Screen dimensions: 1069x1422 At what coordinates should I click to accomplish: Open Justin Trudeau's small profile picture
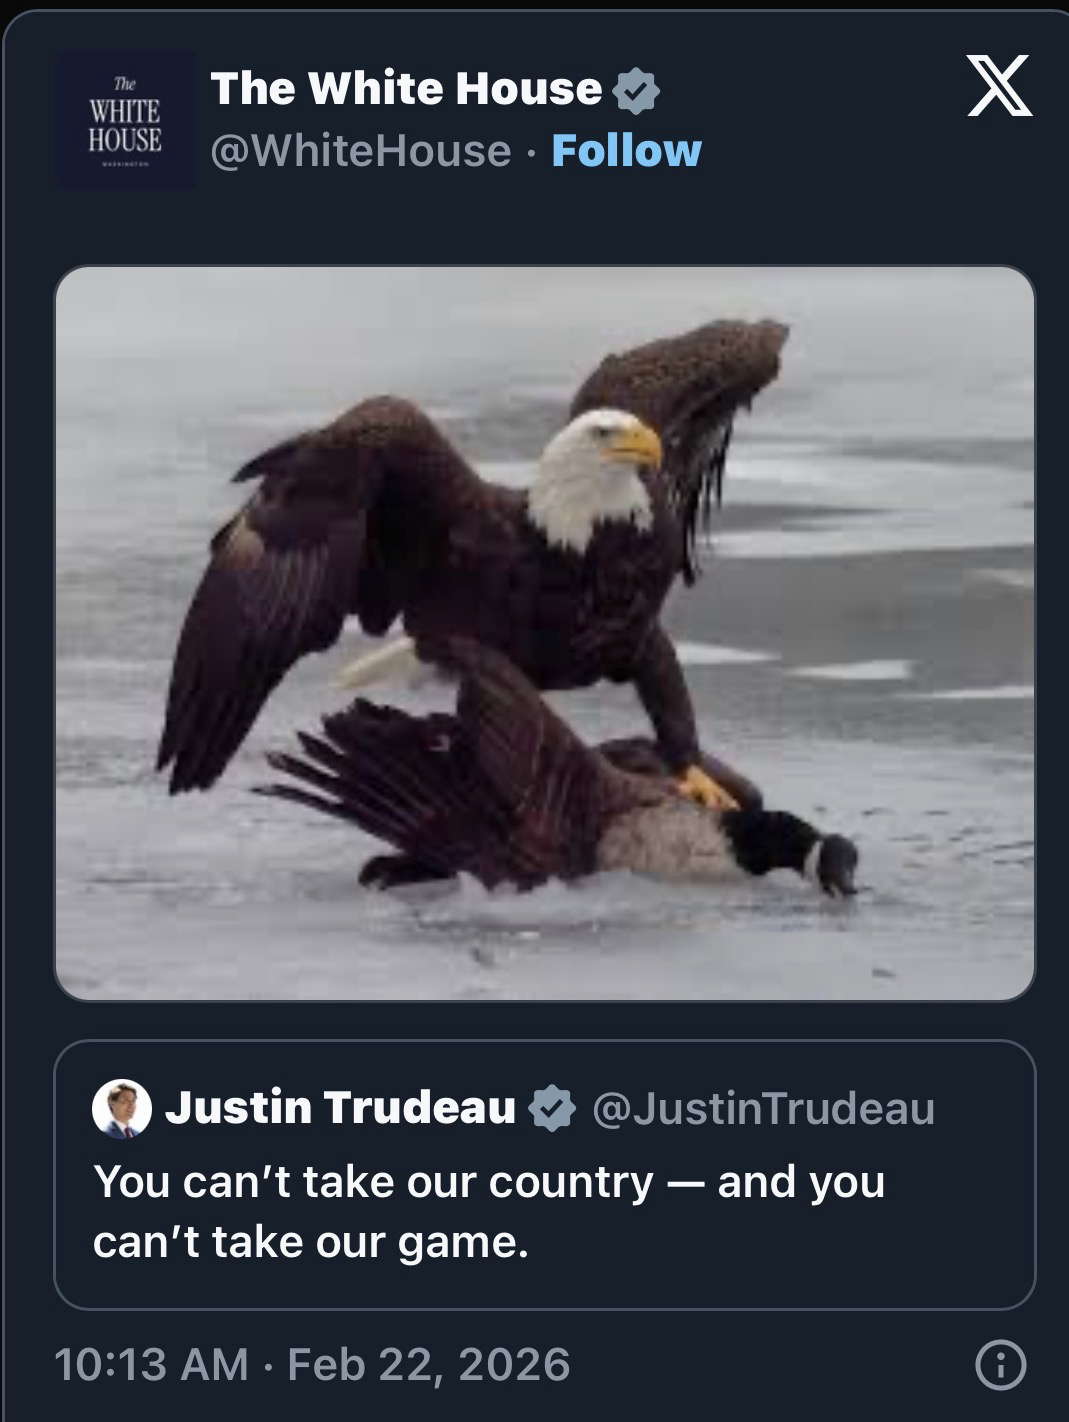coord(122,1109)
